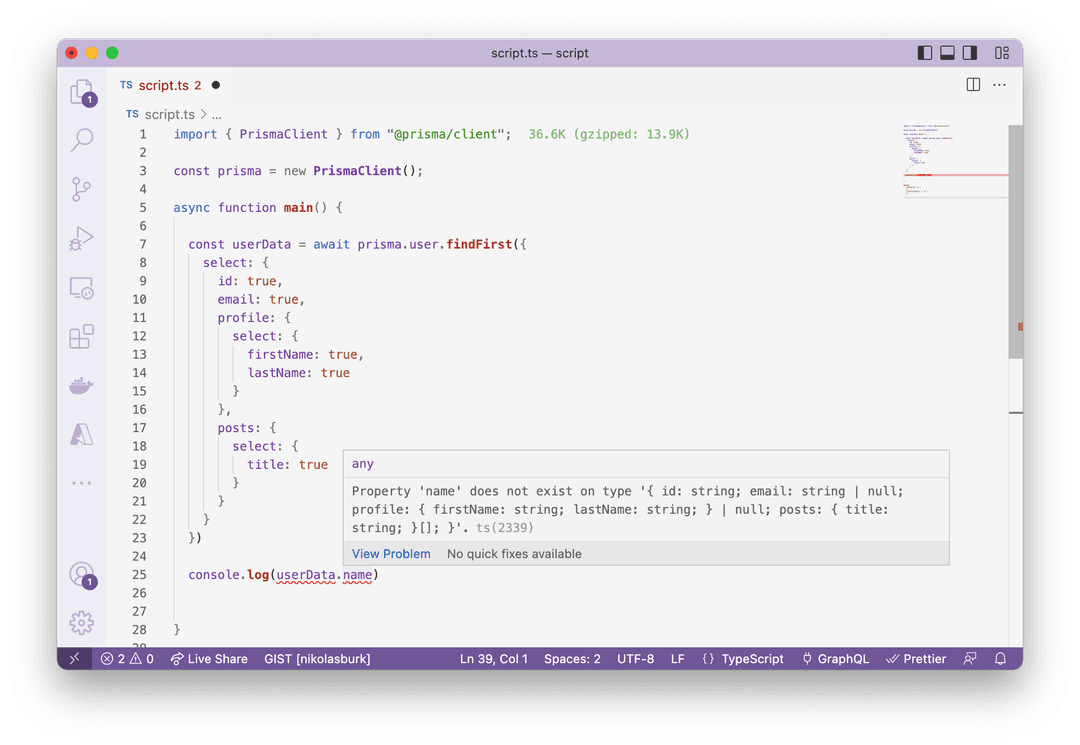Select the Docker icon in the activity bar

point(81,385)
